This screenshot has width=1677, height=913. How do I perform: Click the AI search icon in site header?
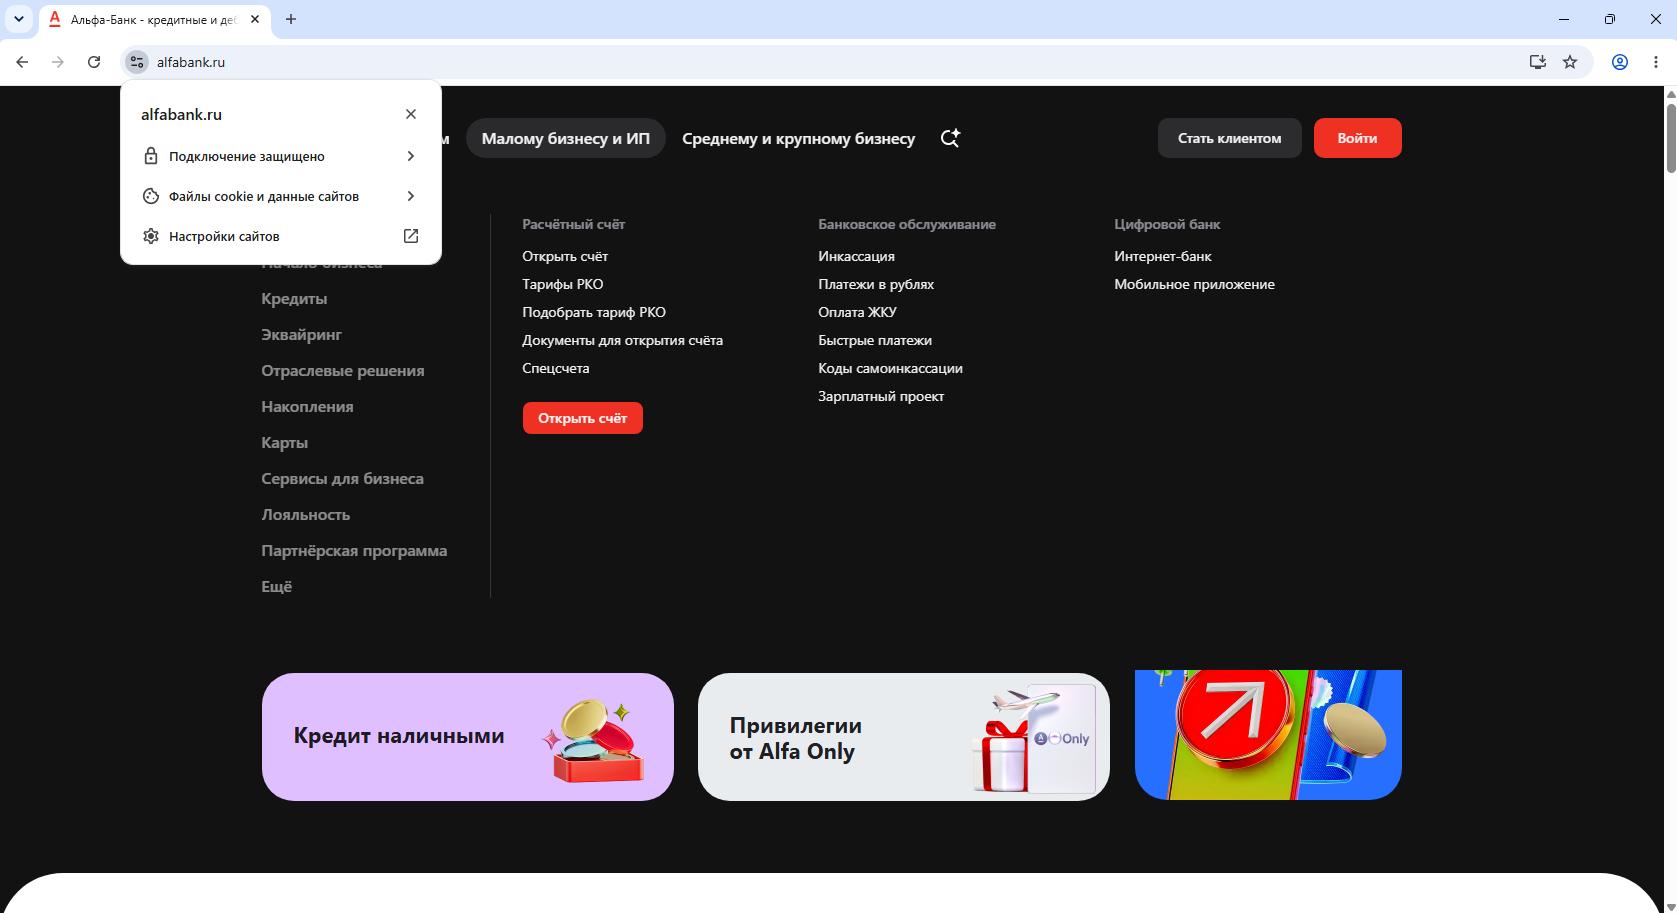(950, 138)
